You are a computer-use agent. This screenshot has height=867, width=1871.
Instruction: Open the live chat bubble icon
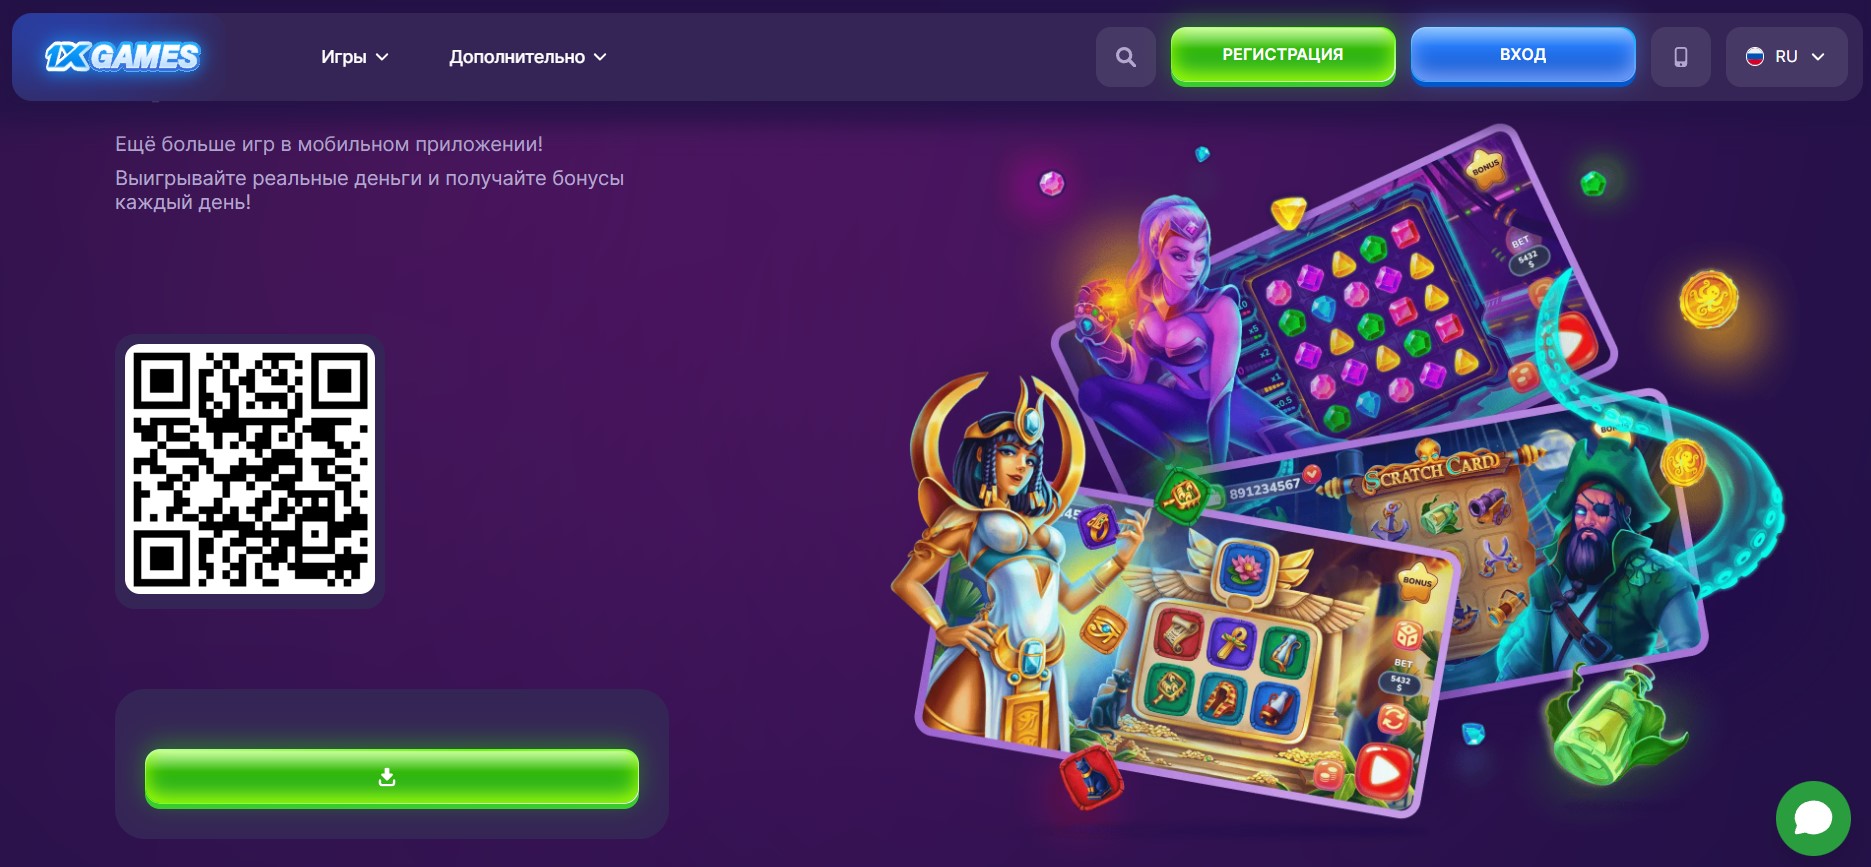click(x=1813, y=819)
